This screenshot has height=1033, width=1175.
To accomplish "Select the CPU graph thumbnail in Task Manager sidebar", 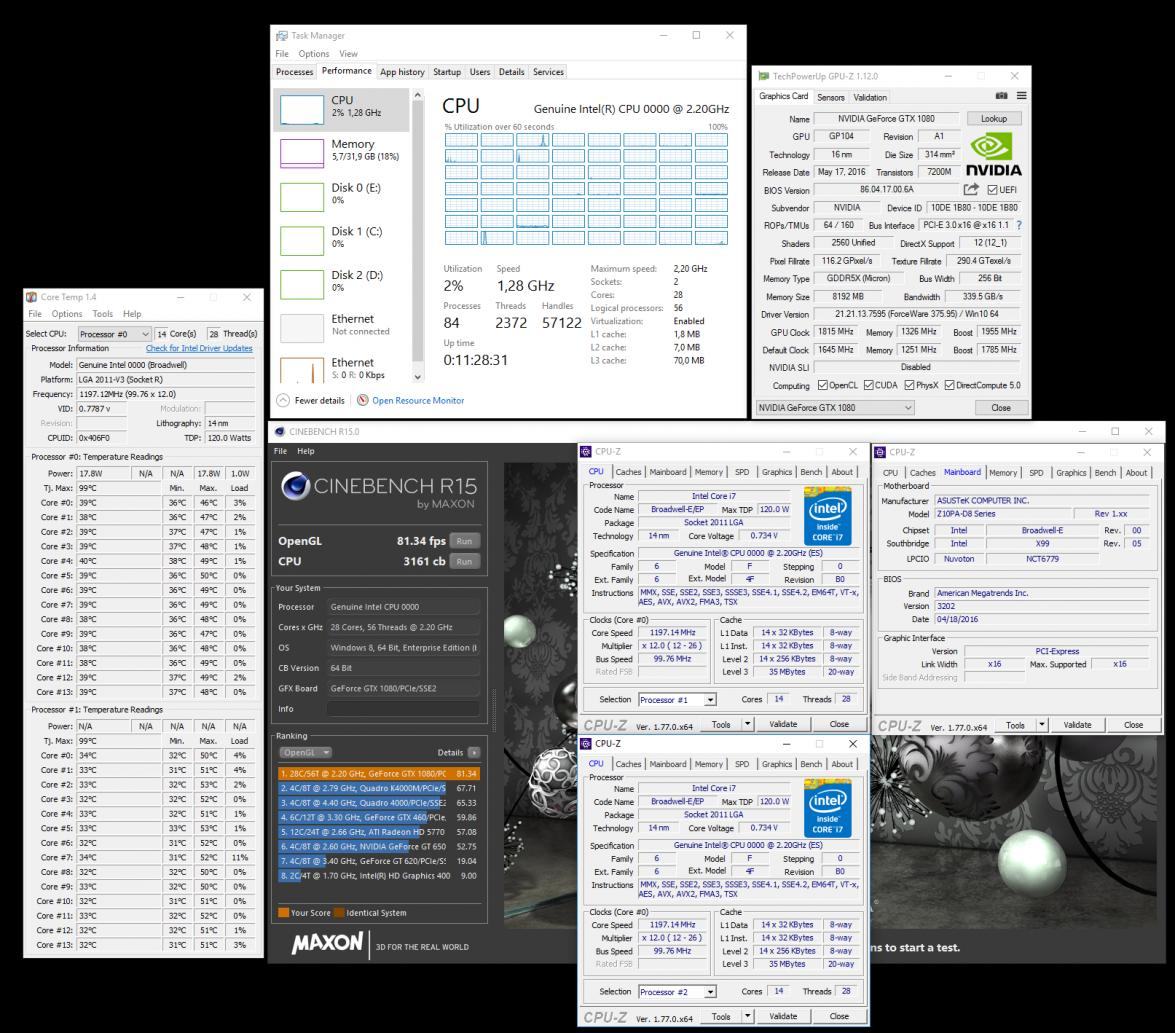I will 302,109.
